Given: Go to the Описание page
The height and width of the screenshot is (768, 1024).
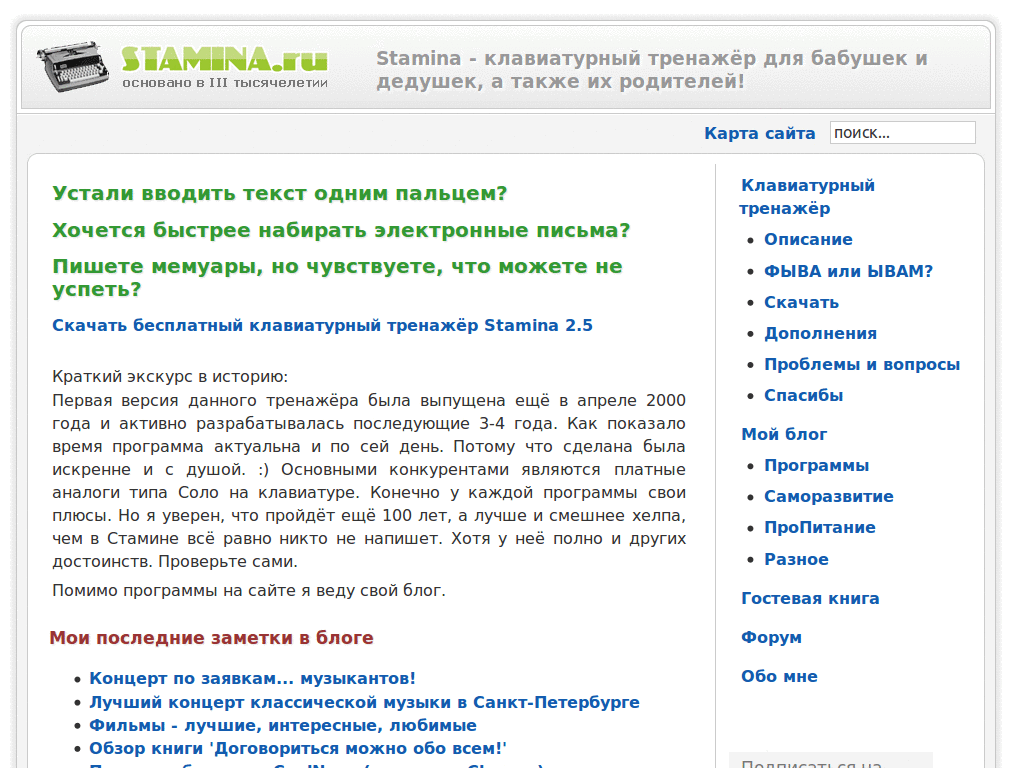Looking at the screenshot, I should click(808, 240).
